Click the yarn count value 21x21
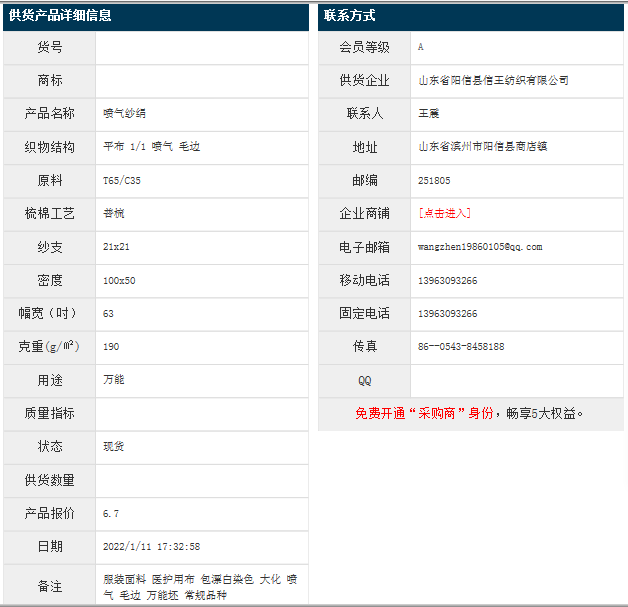This screenshot has width=628, height=607. pyautogui.click(x=119, y=247)
